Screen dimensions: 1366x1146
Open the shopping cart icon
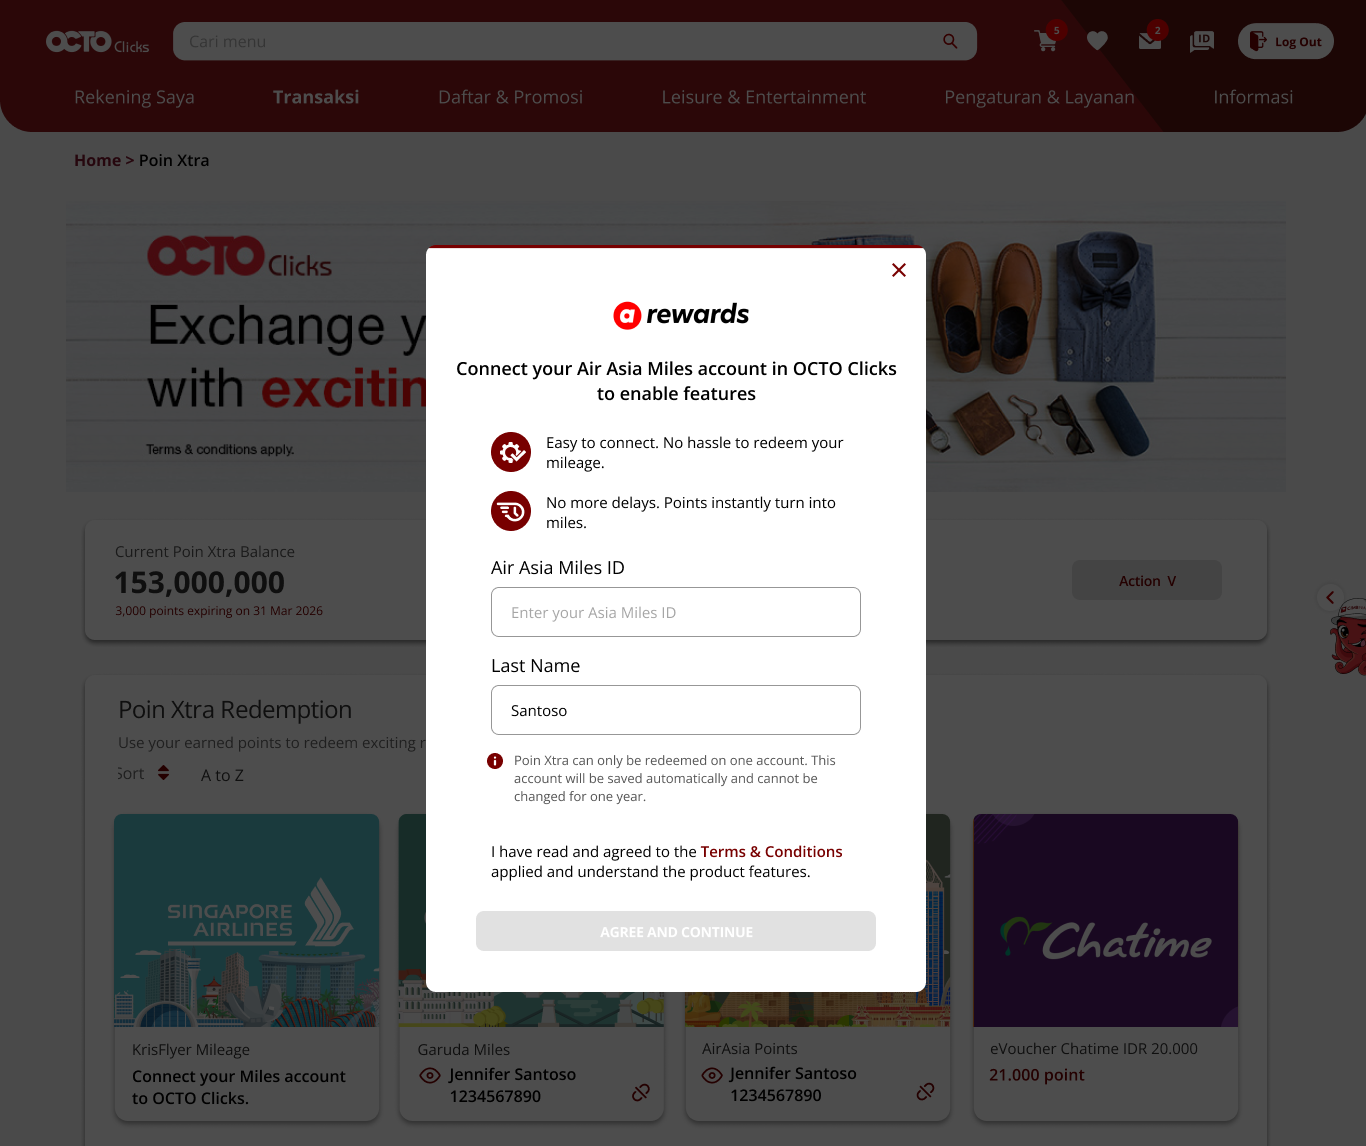coord(1046,41)
